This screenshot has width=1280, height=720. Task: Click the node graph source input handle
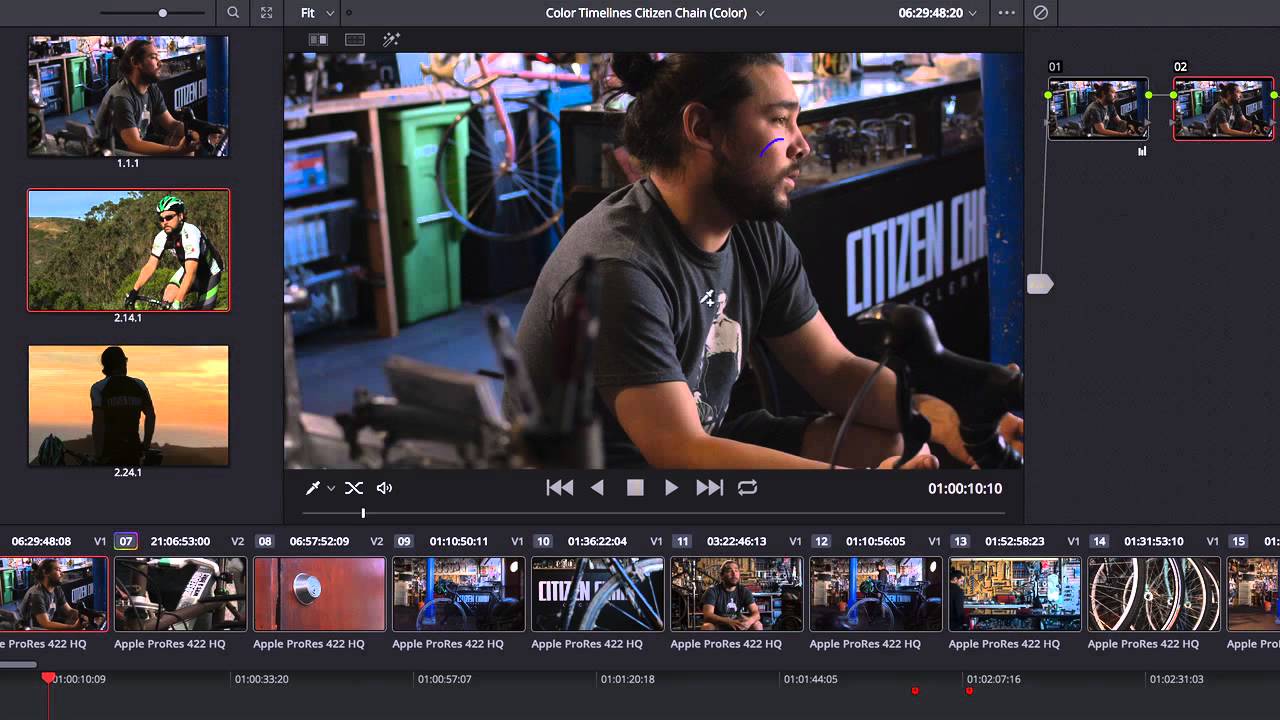(x=1040, y=285)
